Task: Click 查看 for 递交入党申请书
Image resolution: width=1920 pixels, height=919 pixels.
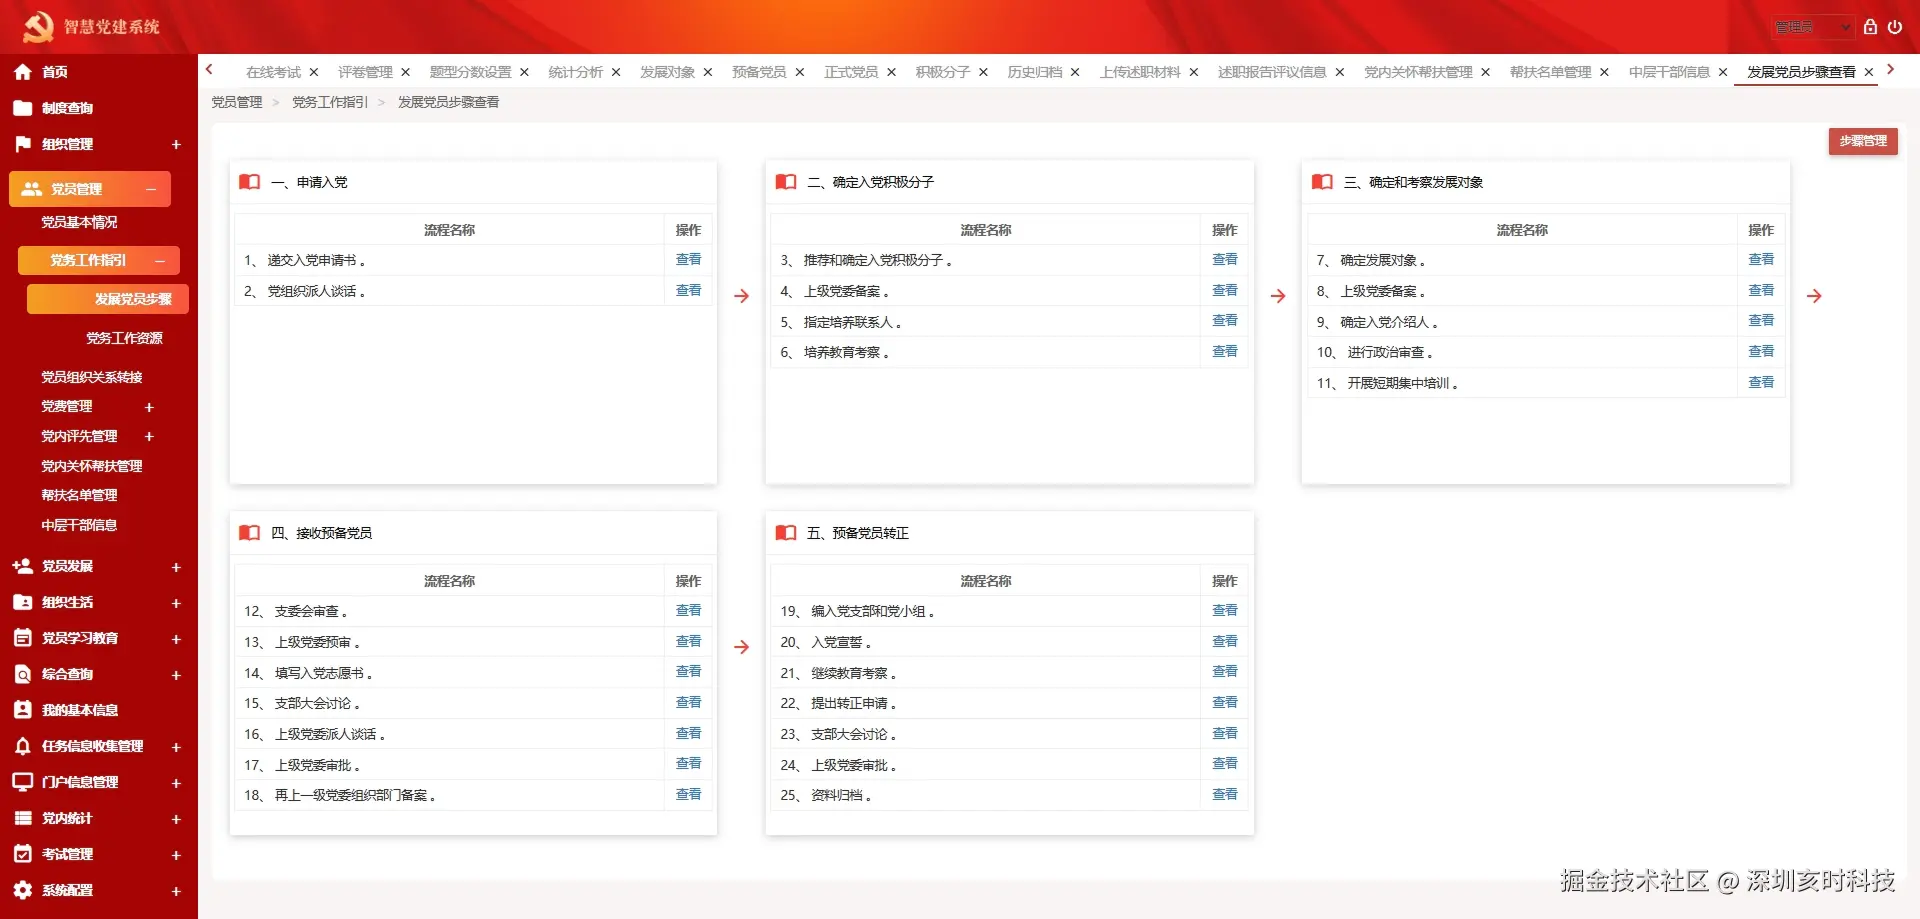Action: click(688, 259)
